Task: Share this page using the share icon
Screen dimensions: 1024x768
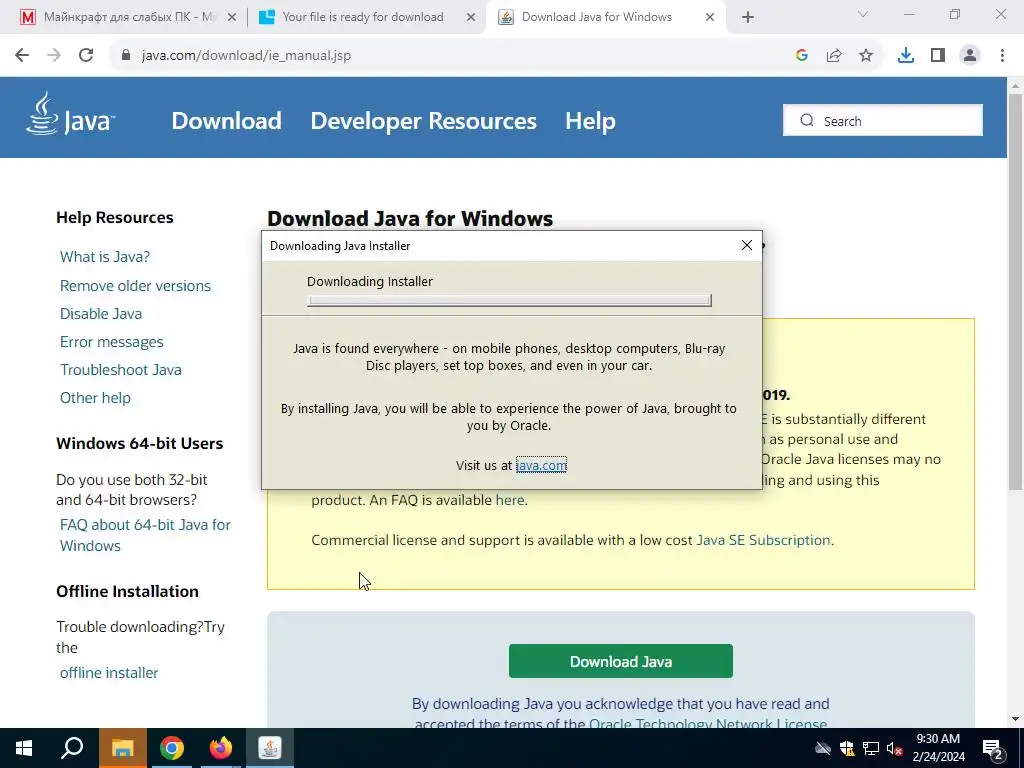Action: point(834,56)
